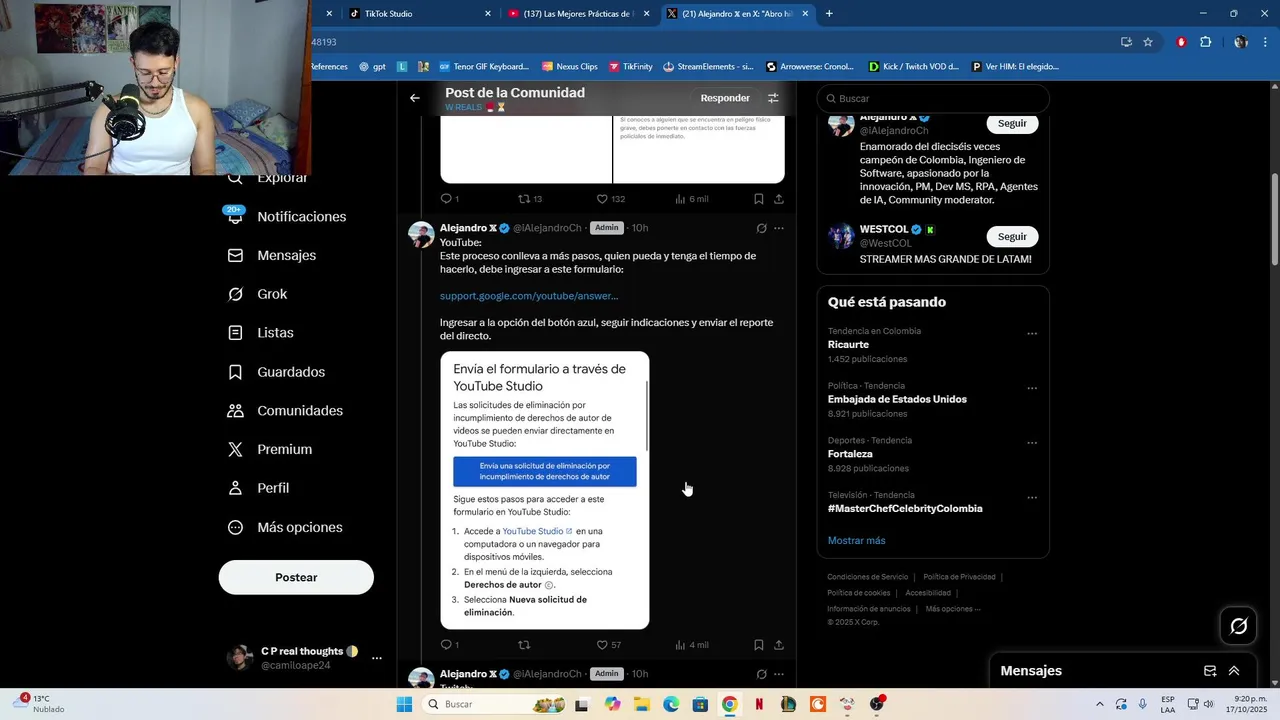View analytics of post with 6 mil views
This screenshot has width=1280, height=720.
(691, 199)
